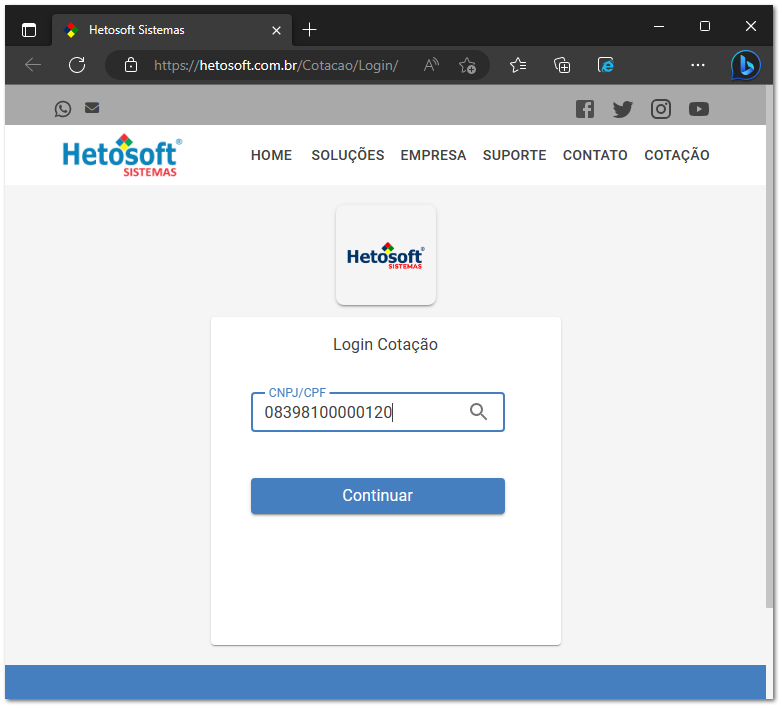The height and width of the screenshot is (708, 782).
Task: Click the Hetosoft logo card above login
Action: (x=386, y=255)
